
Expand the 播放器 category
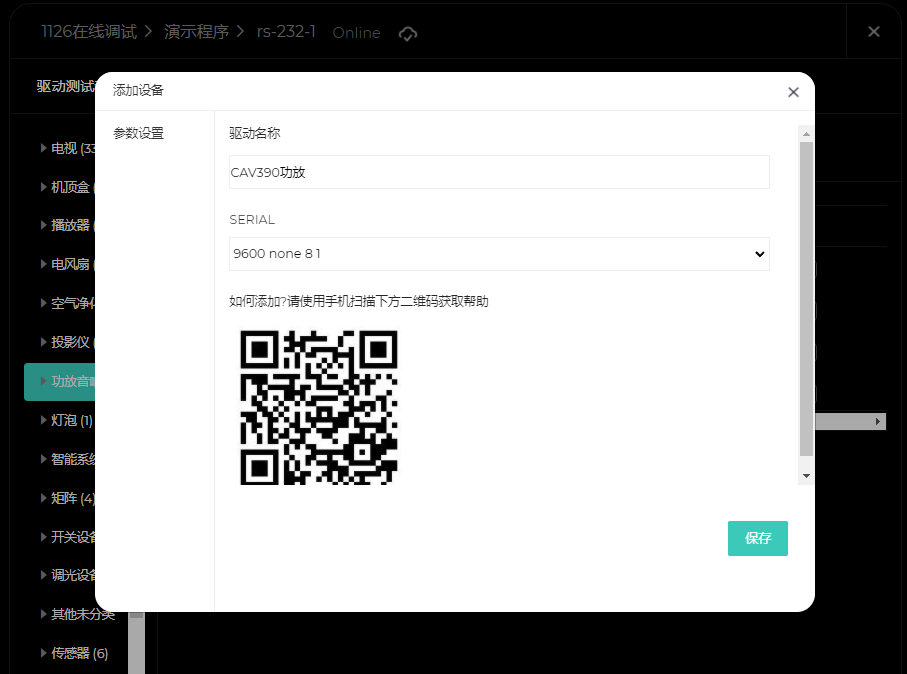click(x=43, y=225)
